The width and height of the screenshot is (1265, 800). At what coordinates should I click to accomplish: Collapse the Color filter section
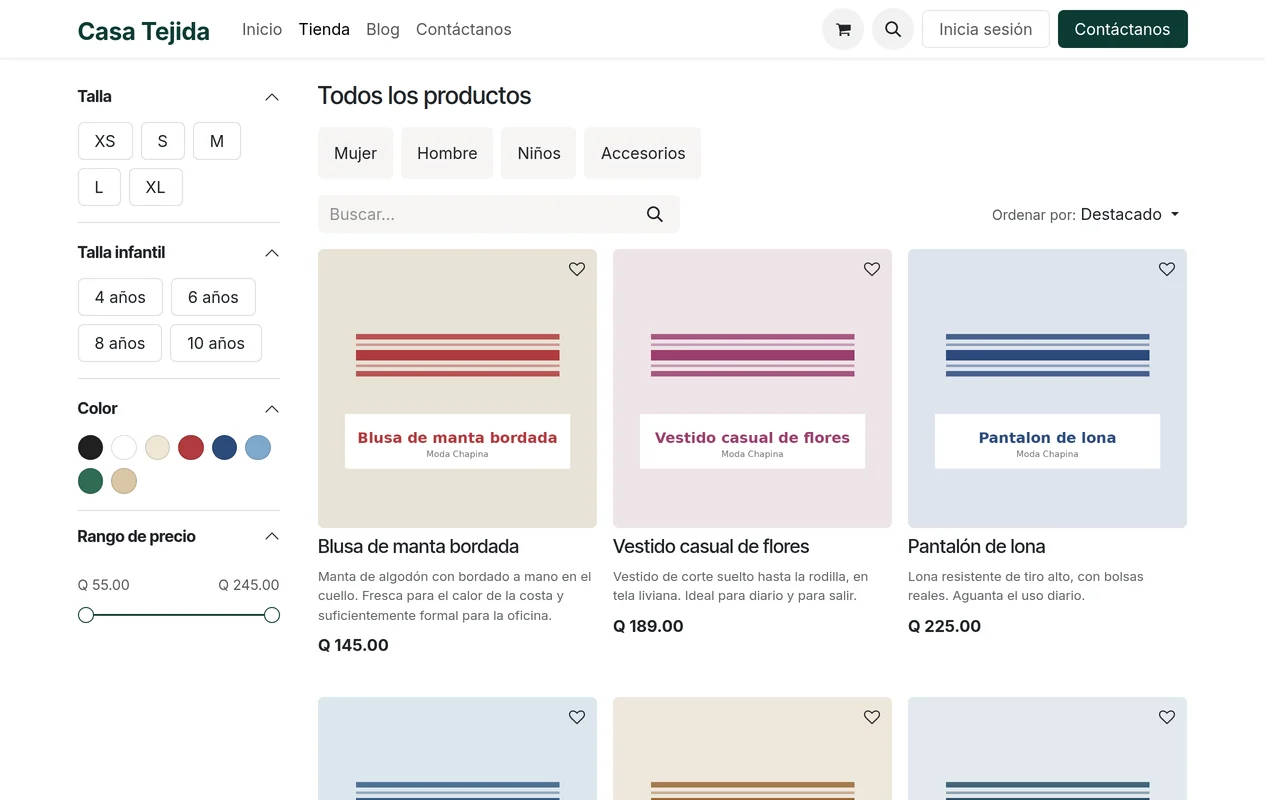tap(271, 409)
